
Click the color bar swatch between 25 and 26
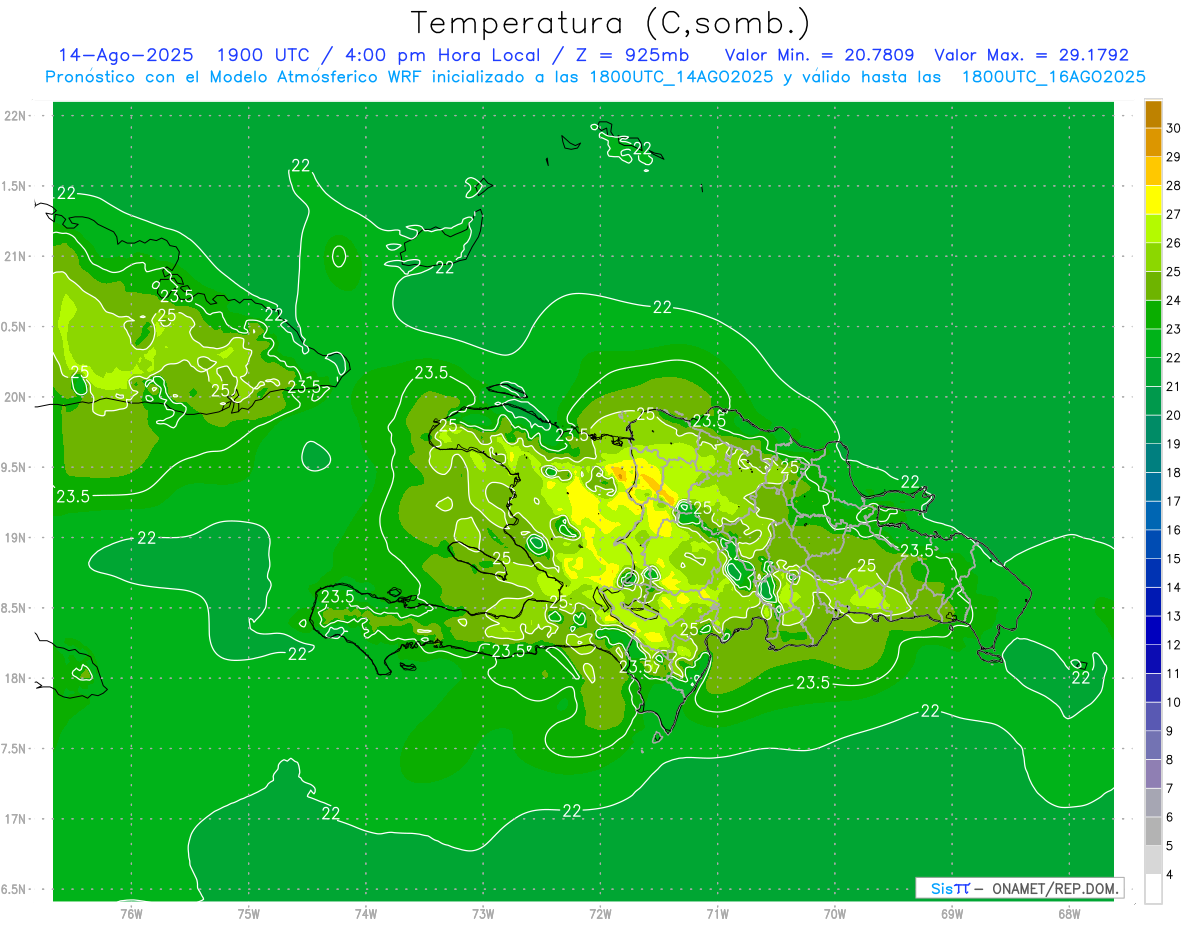pos(1153,257)
